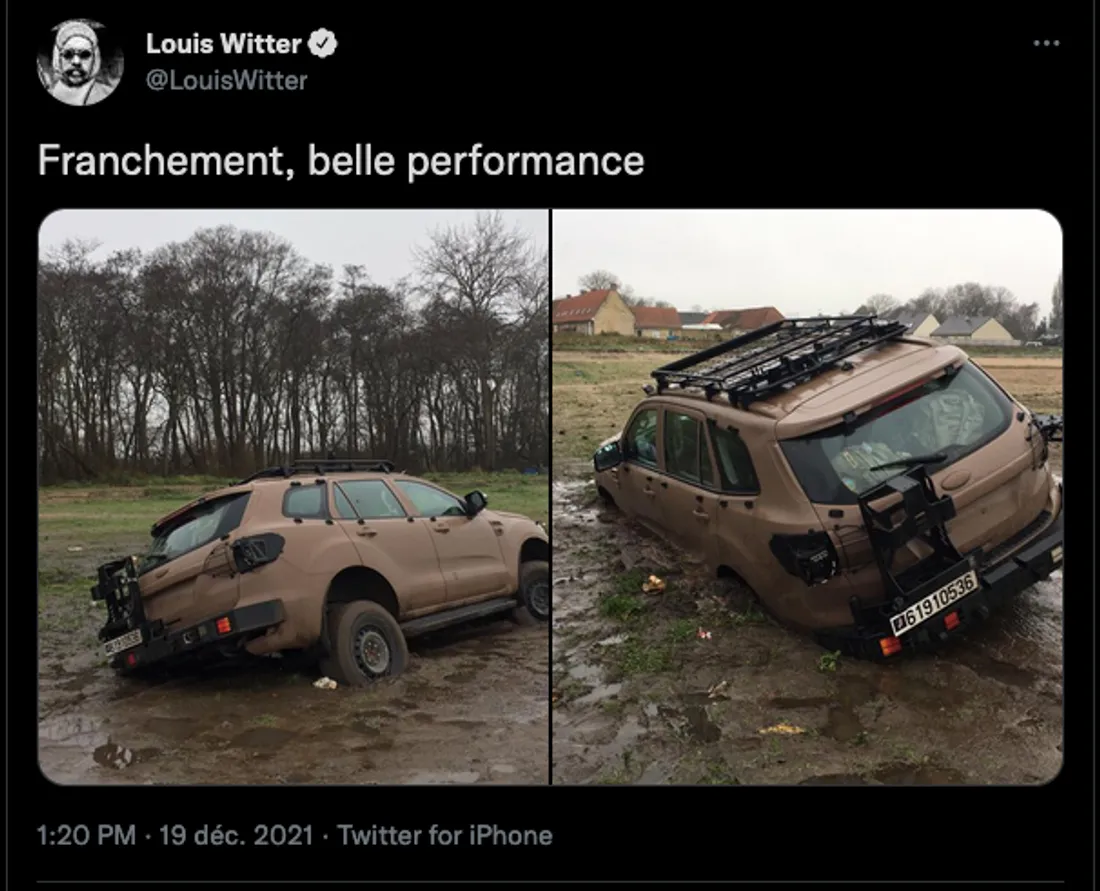Open the Twitter for iPhone source link
Viewport: 1100px width, 891px height.
point(445,835)
